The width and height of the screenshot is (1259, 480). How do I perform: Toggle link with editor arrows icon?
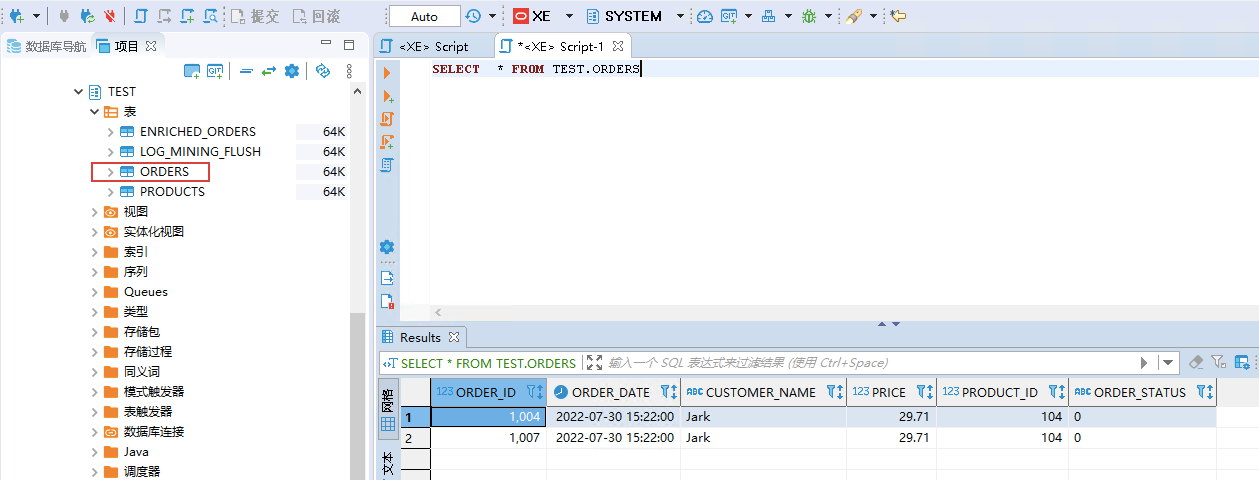coord(268,71)
